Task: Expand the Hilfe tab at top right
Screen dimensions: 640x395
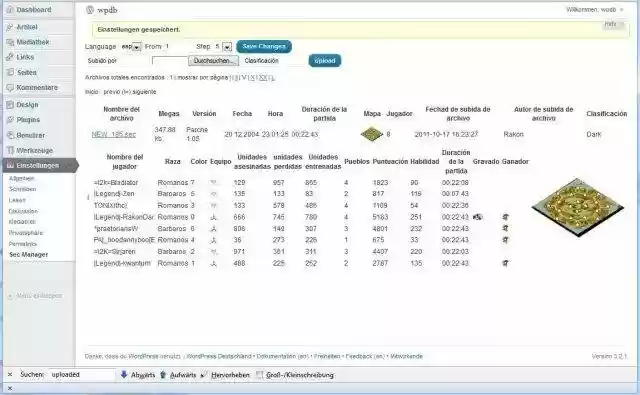Action: 614,24
